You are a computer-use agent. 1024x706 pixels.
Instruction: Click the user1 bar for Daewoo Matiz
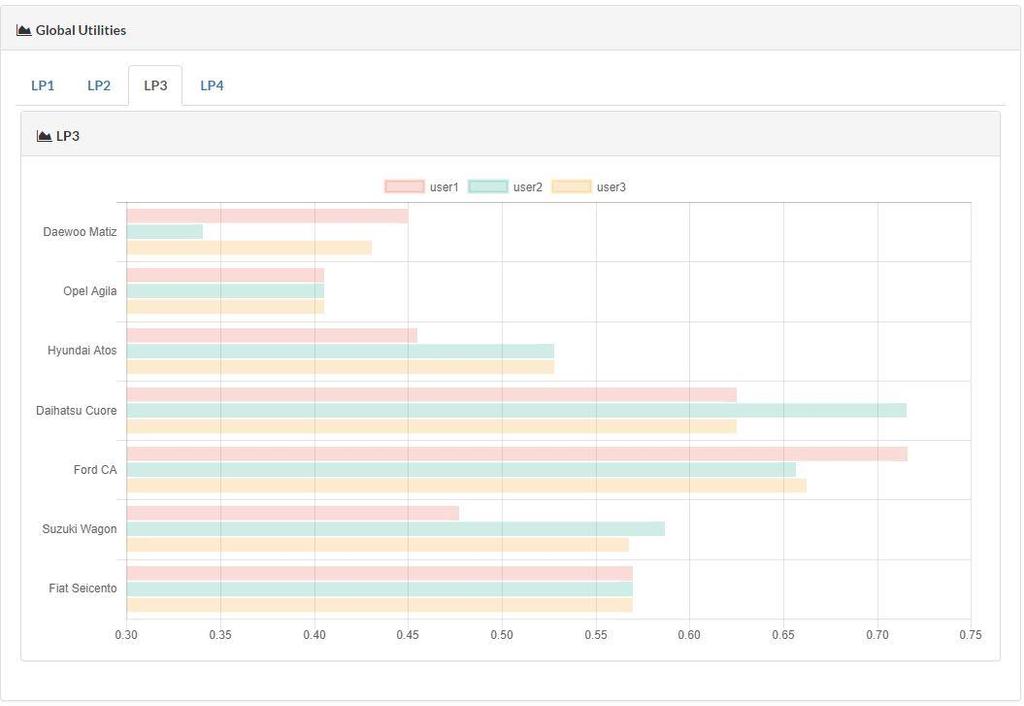[x=268, y=216]
